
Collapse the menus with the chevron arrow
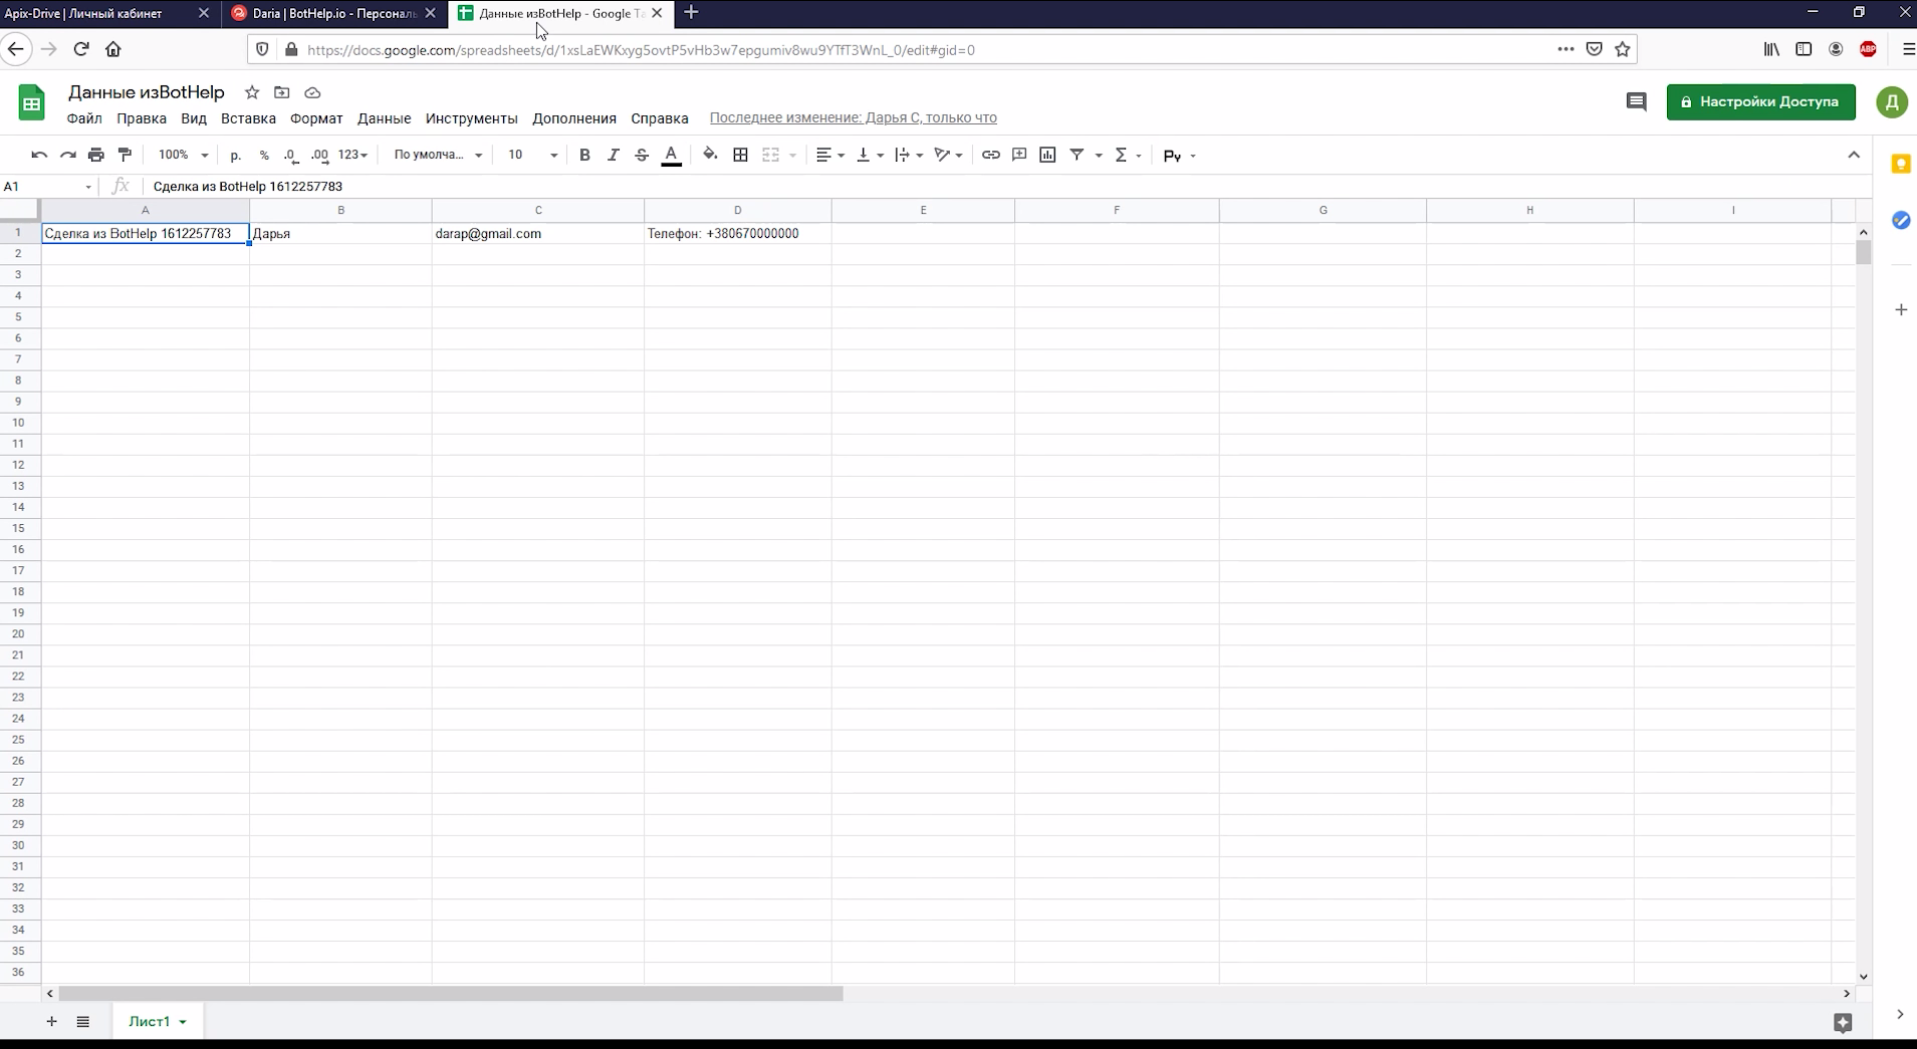tap(1854, 155)
